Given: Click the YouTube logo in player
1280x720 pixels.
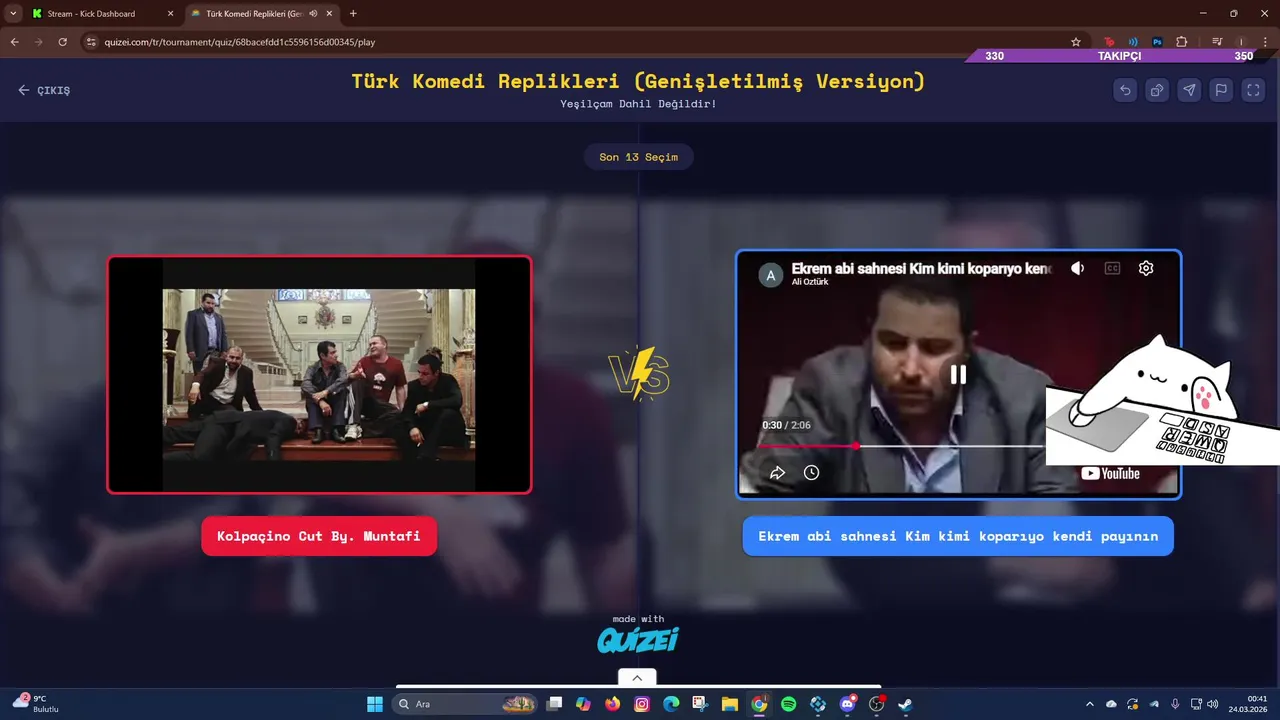Looking at the screenshot, I should click(1110, 474).
